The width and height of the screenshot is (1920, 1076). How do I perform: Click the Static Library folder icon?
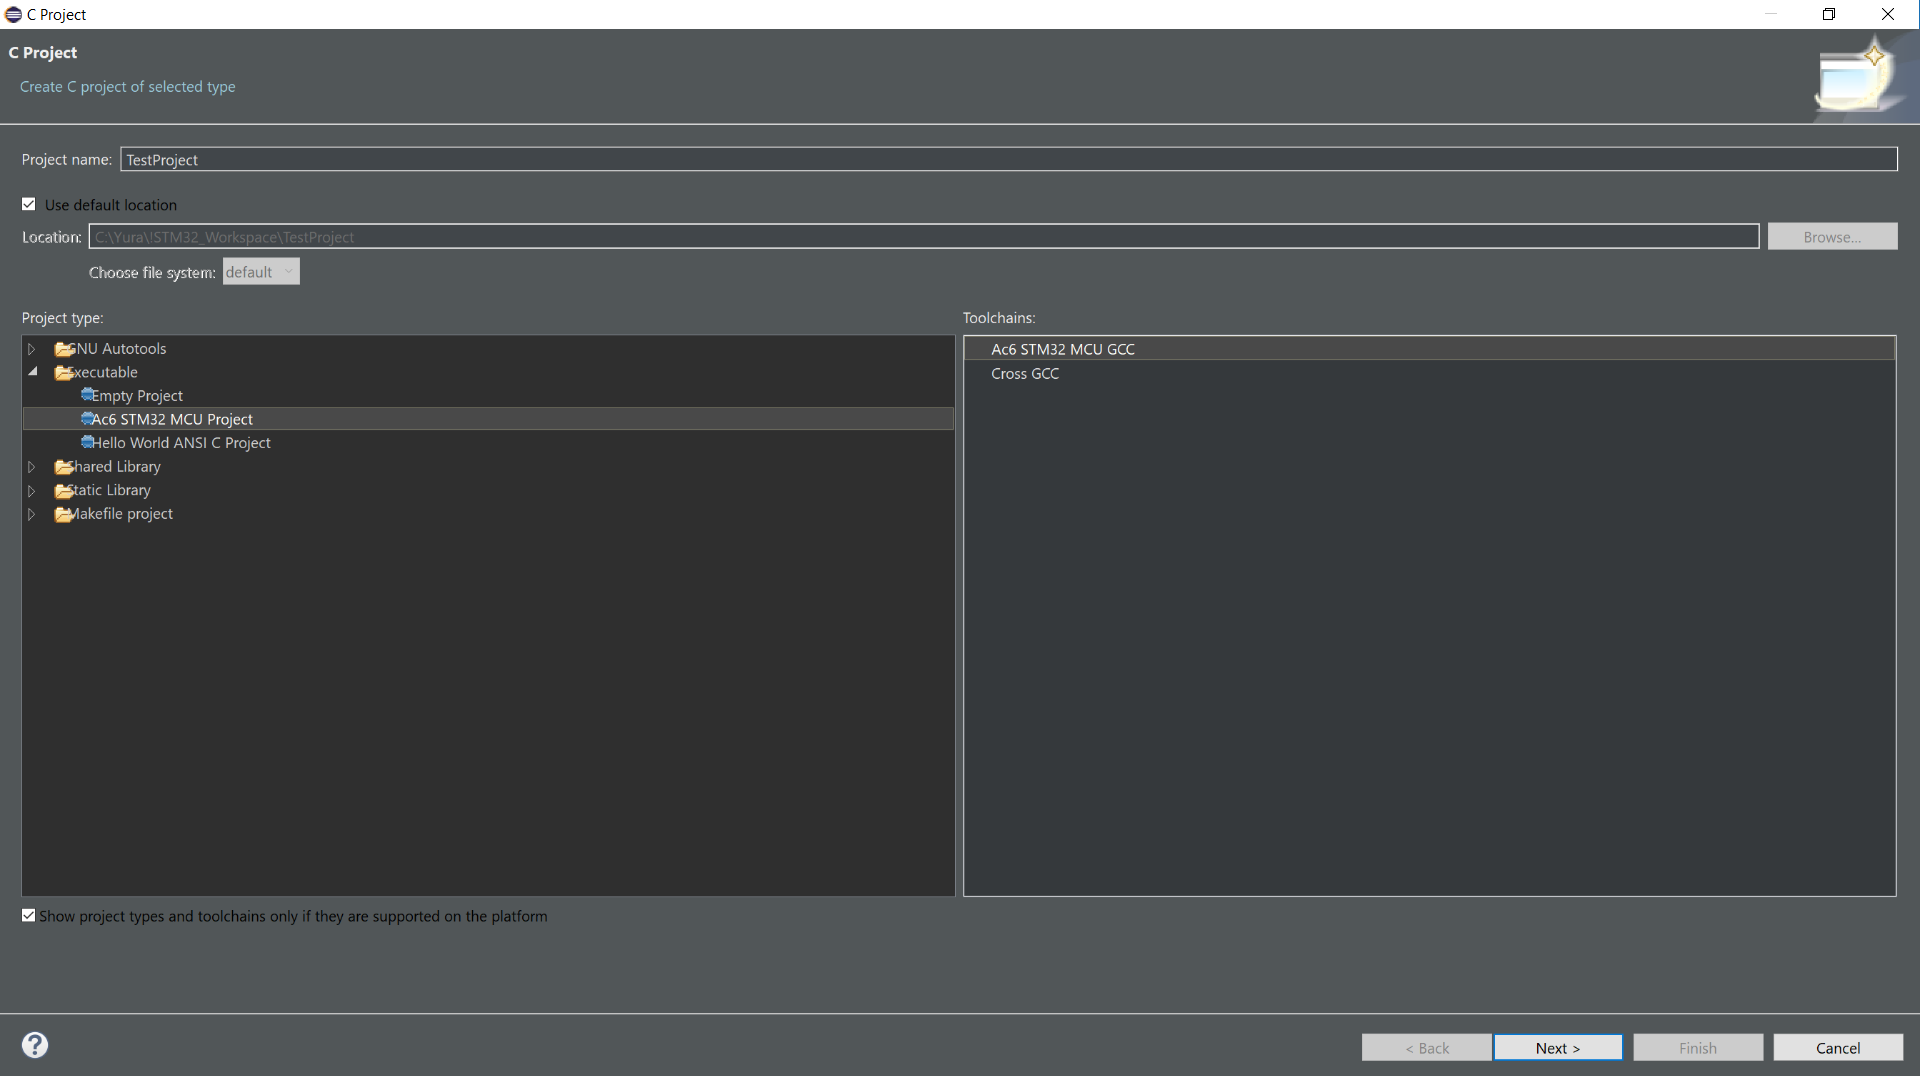pyautogui.click(x=64, y=491)
